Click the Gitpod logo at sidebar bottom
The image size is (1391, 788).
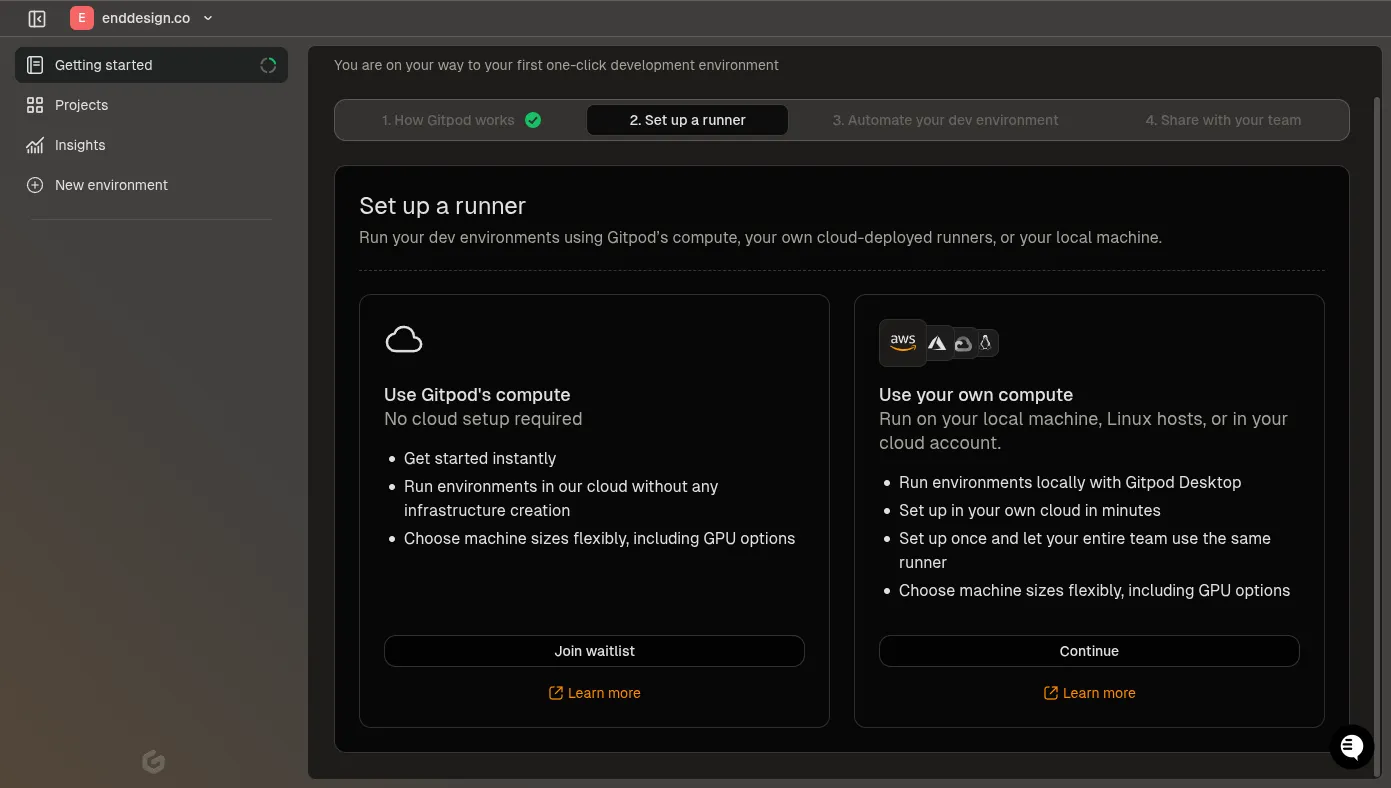coord(153,762)
